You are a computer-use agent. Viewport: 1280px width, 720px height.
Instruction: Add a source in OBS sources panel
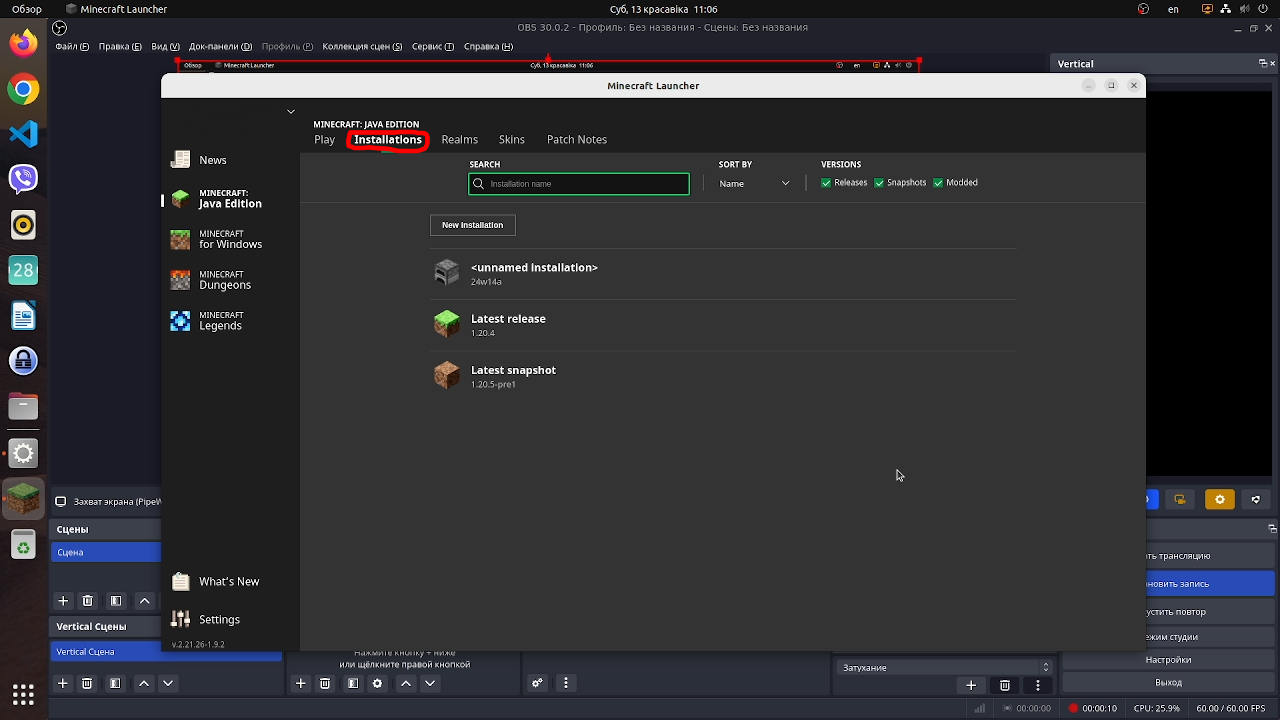(300, 684)
